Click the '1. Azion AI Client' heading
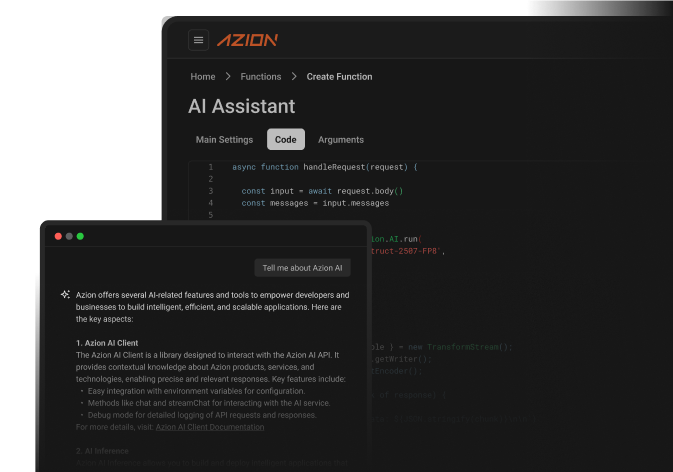 coord(107,343)
